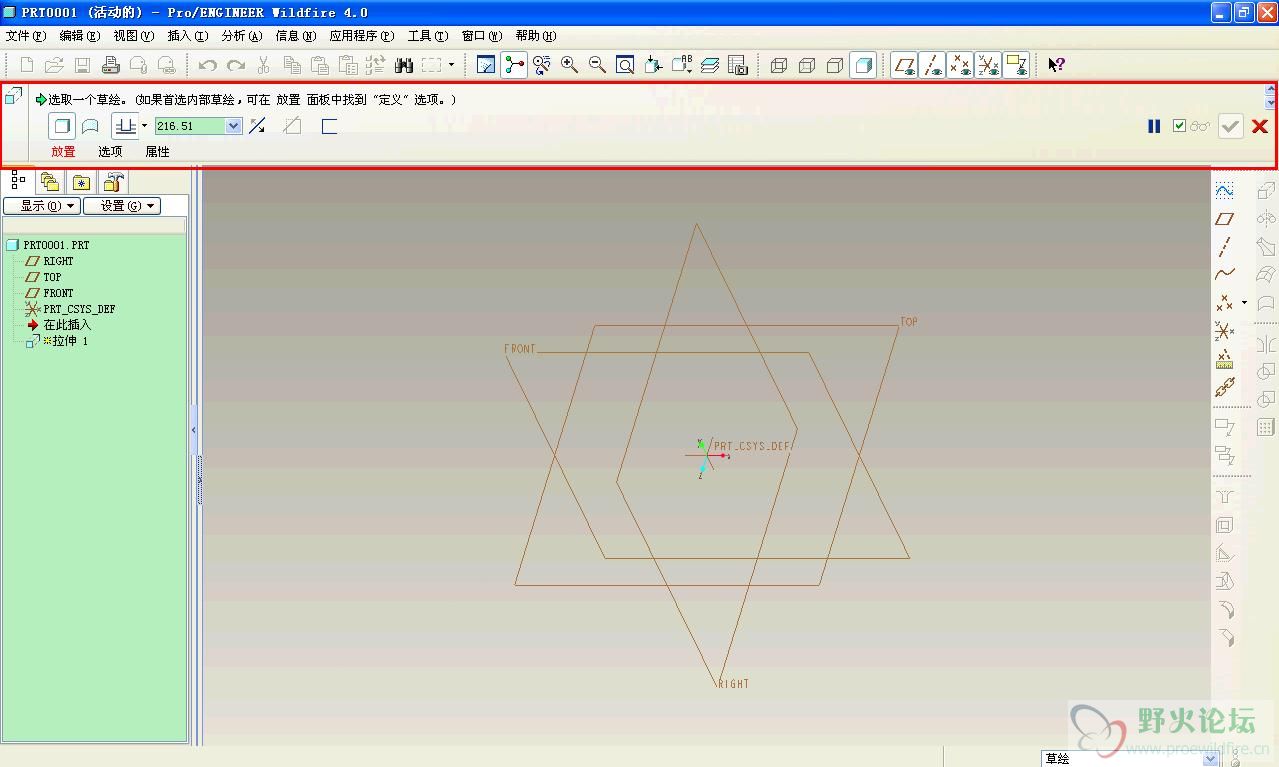Open the View Manager icon
This screenshot has height=767, width=1279.
tap(738, 65)
